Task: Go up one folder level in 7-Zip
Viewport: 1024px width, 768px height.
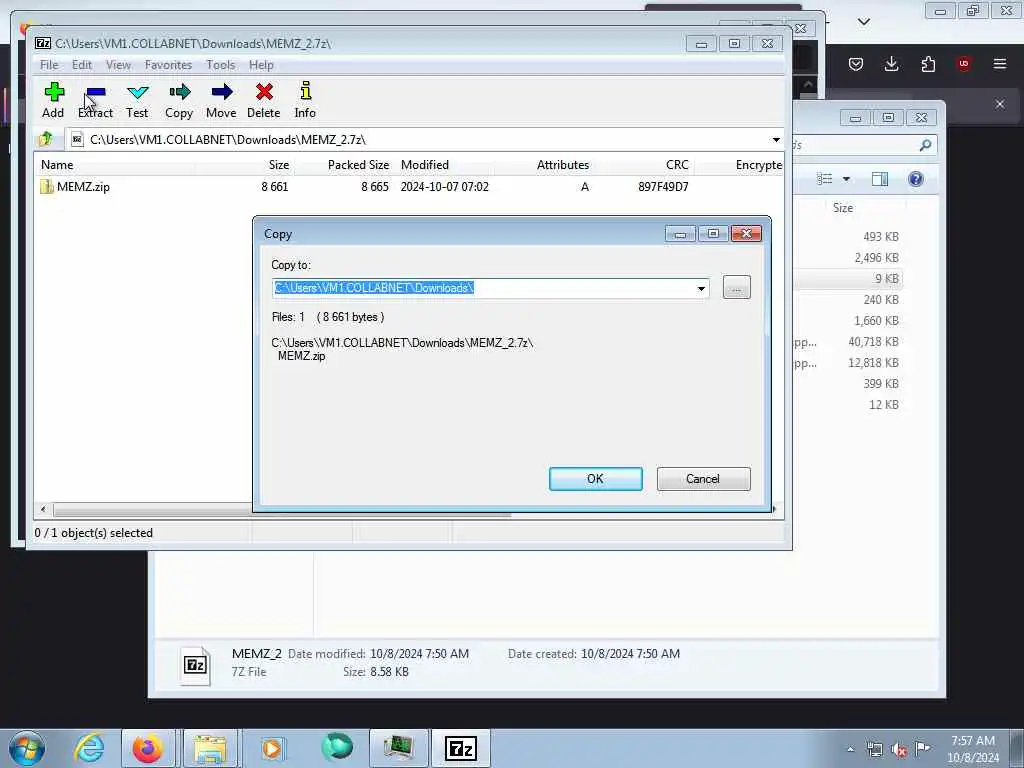Action: coord(46,139)
